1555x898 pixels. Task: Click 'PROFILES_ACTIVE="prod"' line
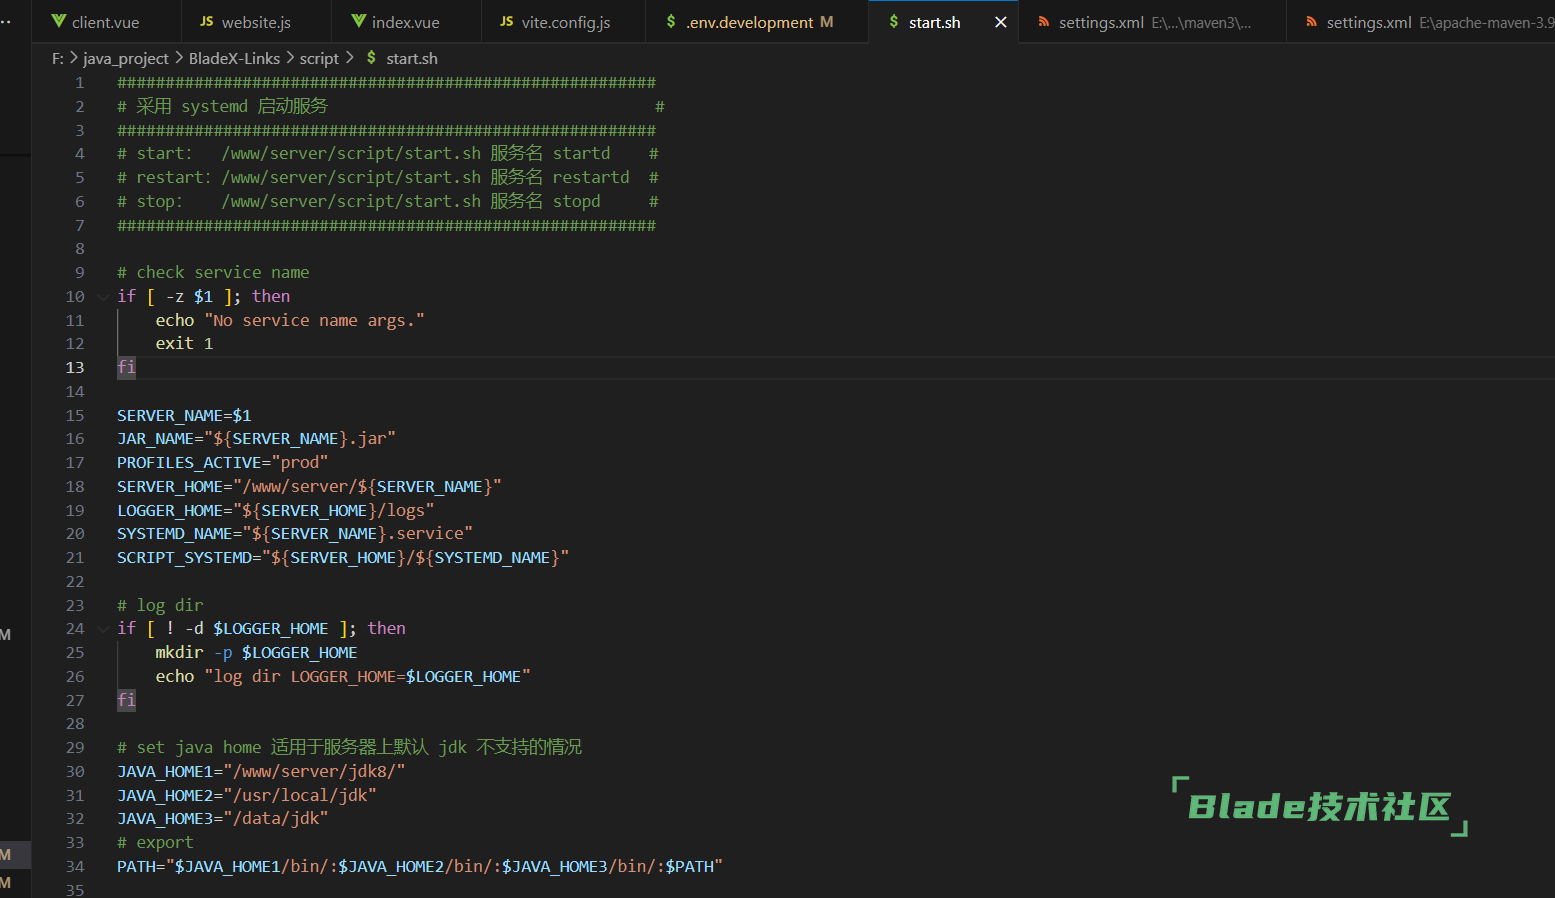(222, 463)
